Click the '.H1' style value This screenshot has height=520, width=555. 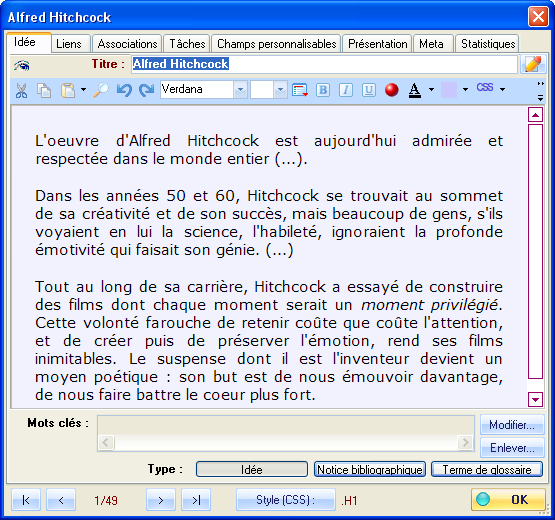pos(350,500)
